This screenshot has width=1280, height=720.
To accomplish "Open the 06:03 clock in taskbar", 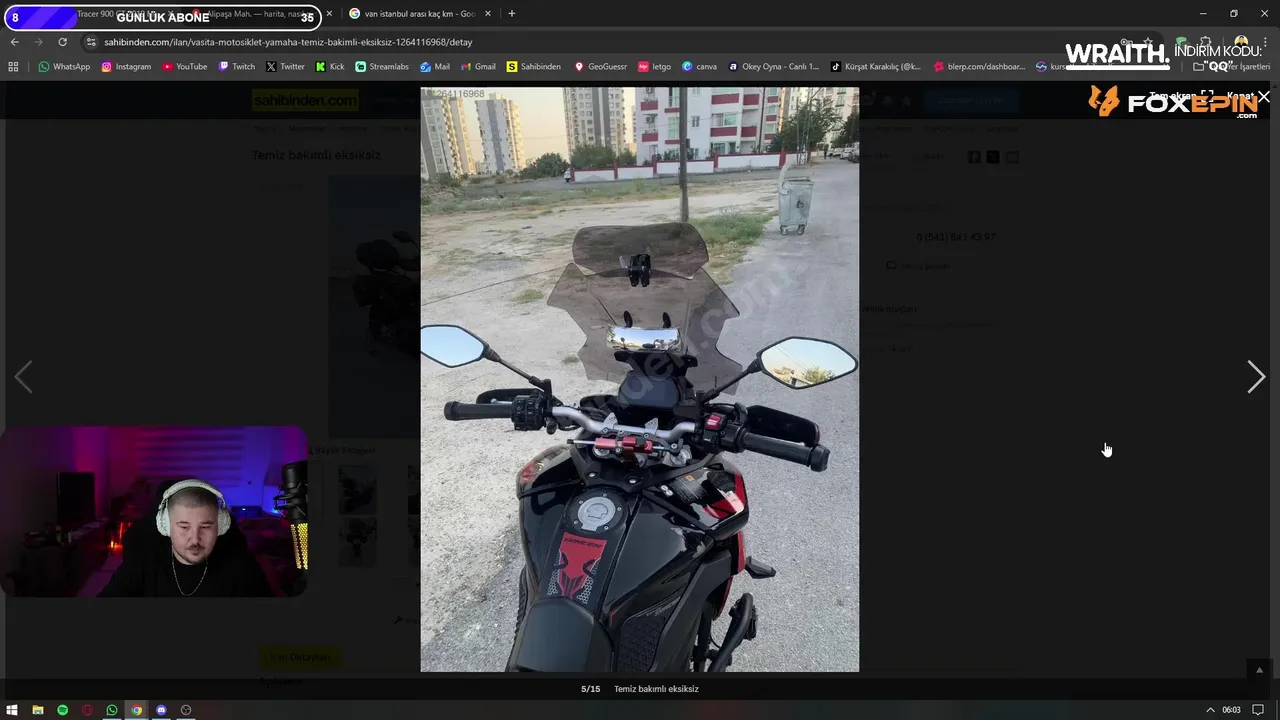I will click(1231, 710).
